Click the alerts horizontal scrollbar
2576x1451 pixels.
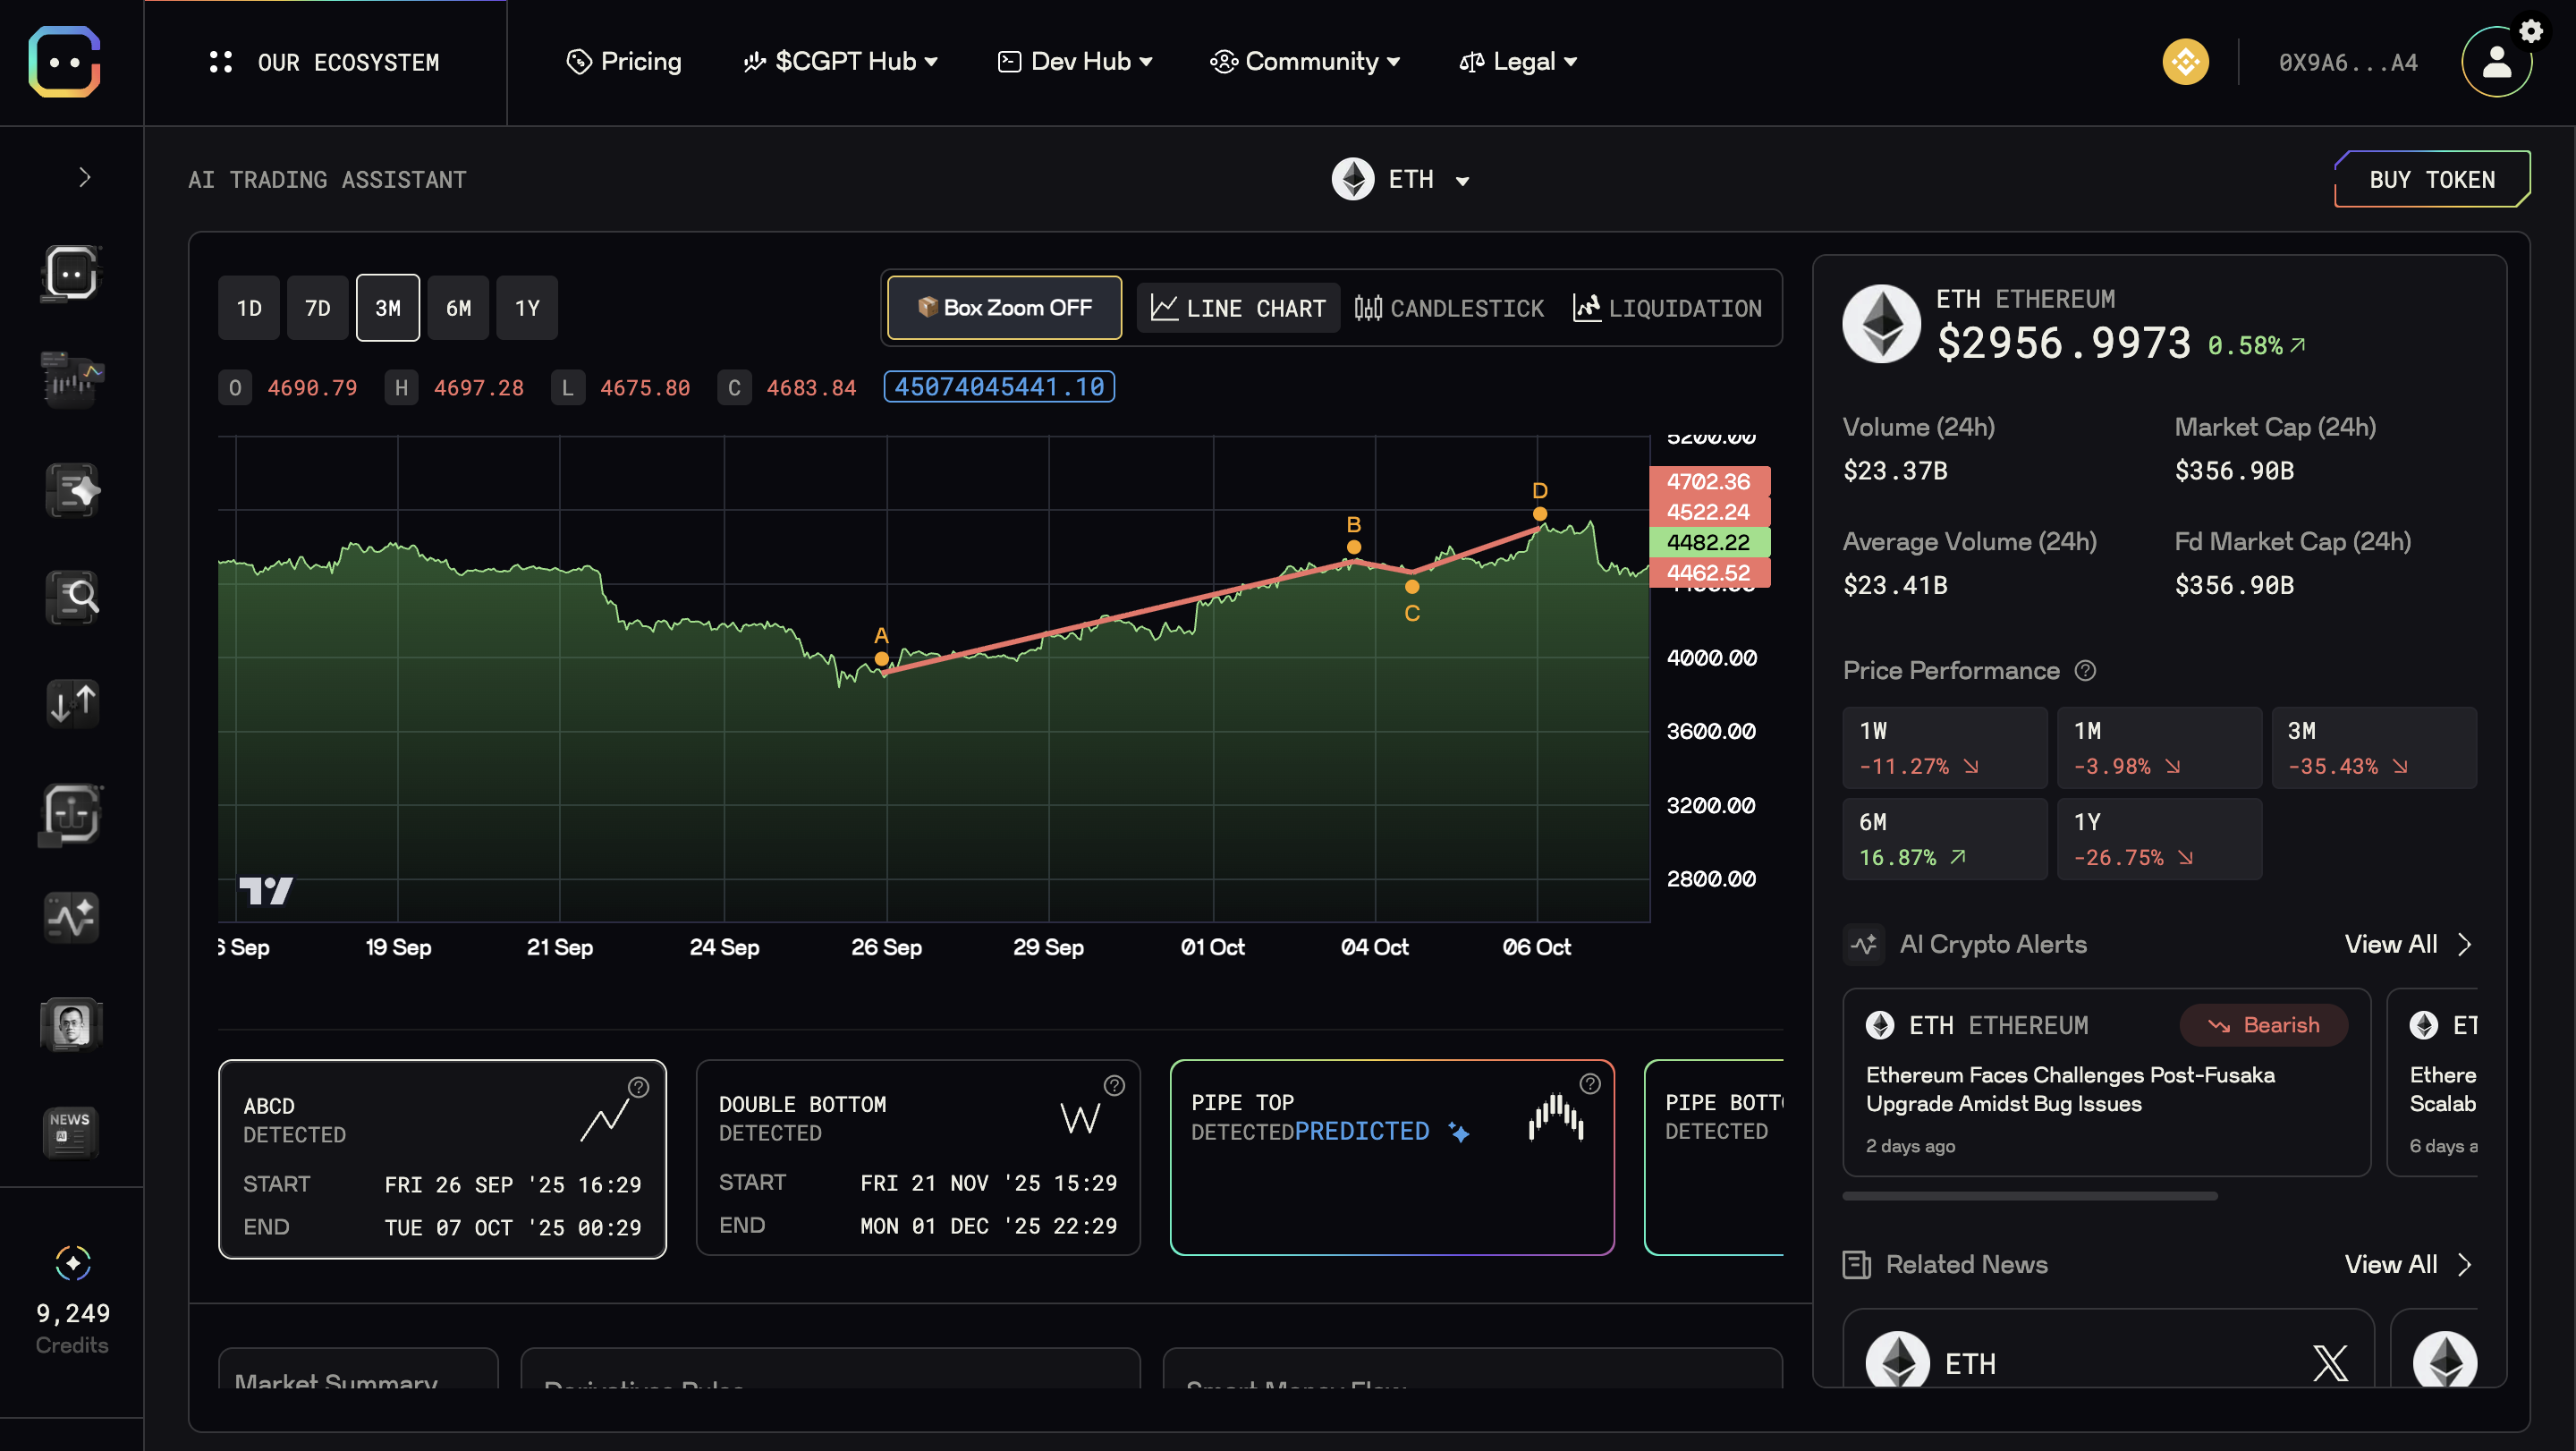(2030, 1196)
